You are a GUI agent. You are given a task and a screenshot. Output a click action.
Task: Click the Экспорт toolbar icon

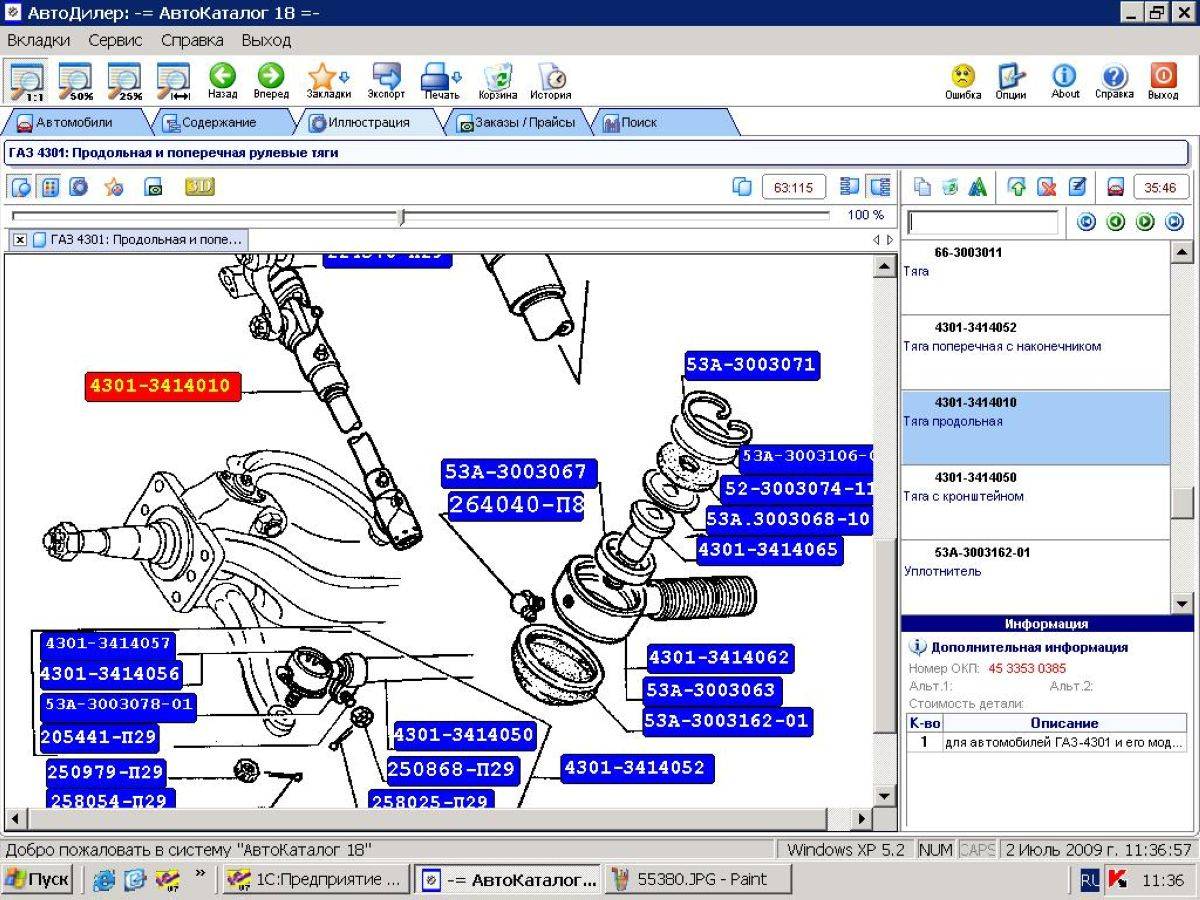pyautogui.click(x=386, y=80)
